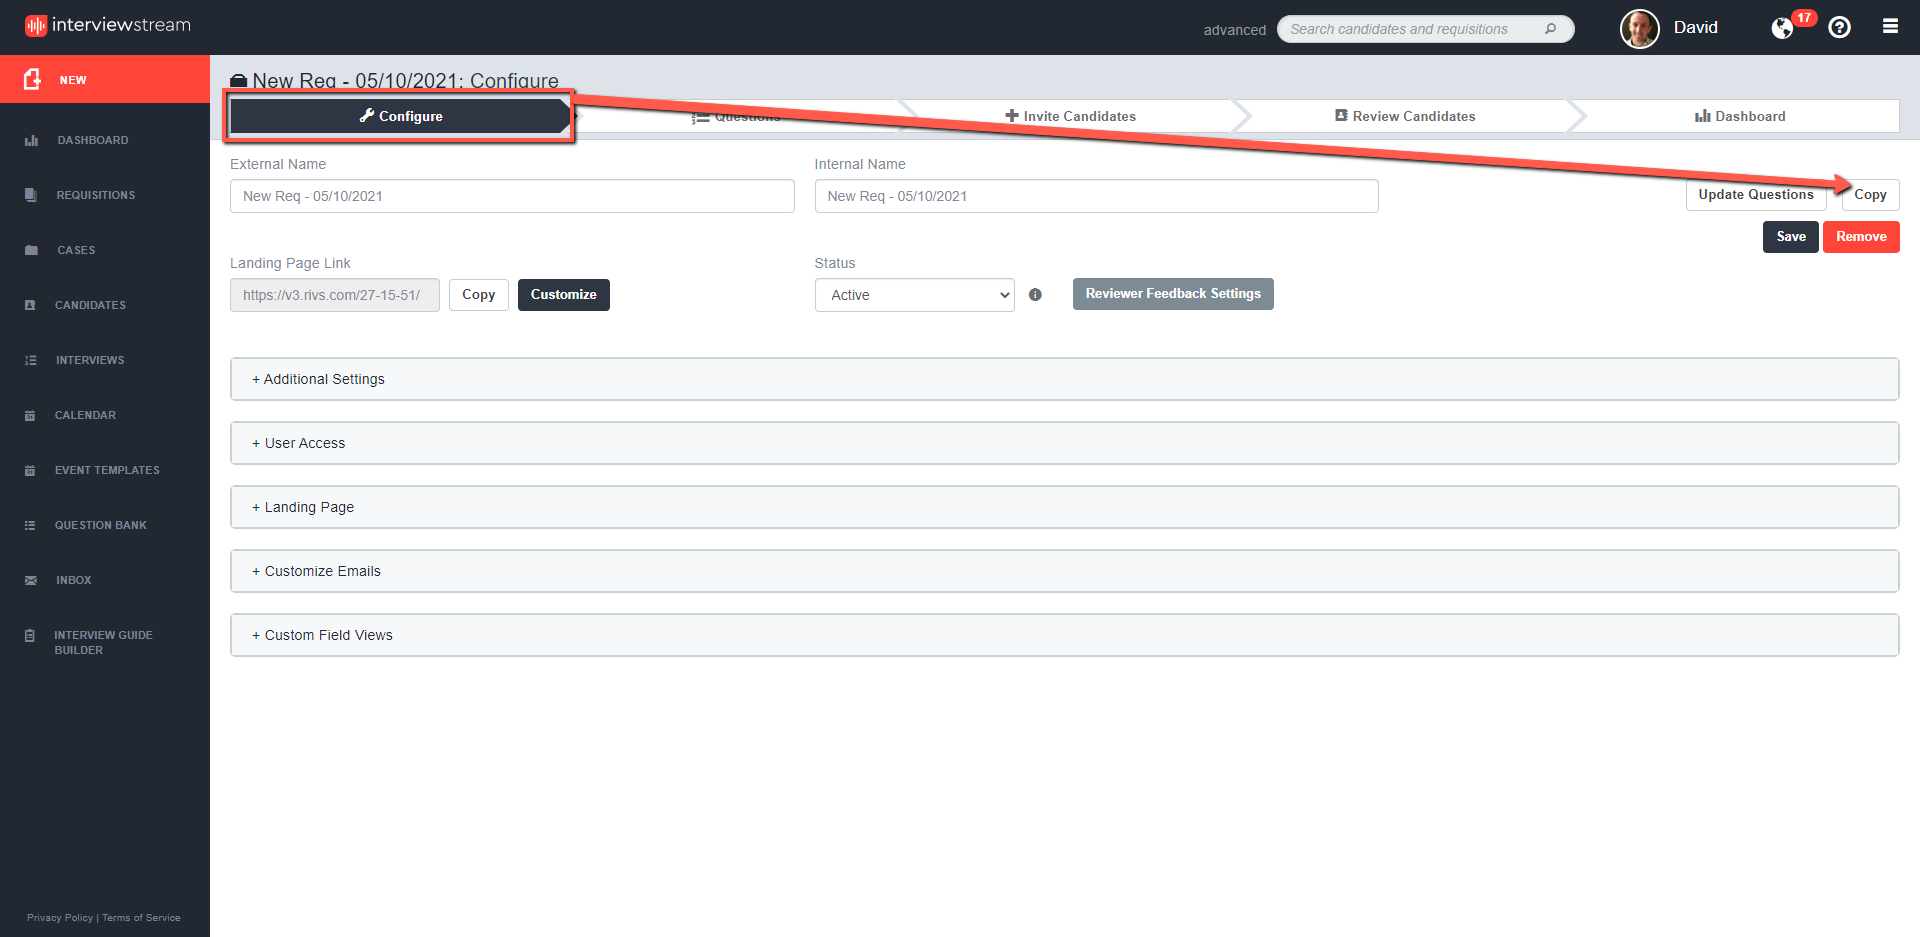Expand Custom Field Views section
1920x937 pixels.
point(1064,635)
